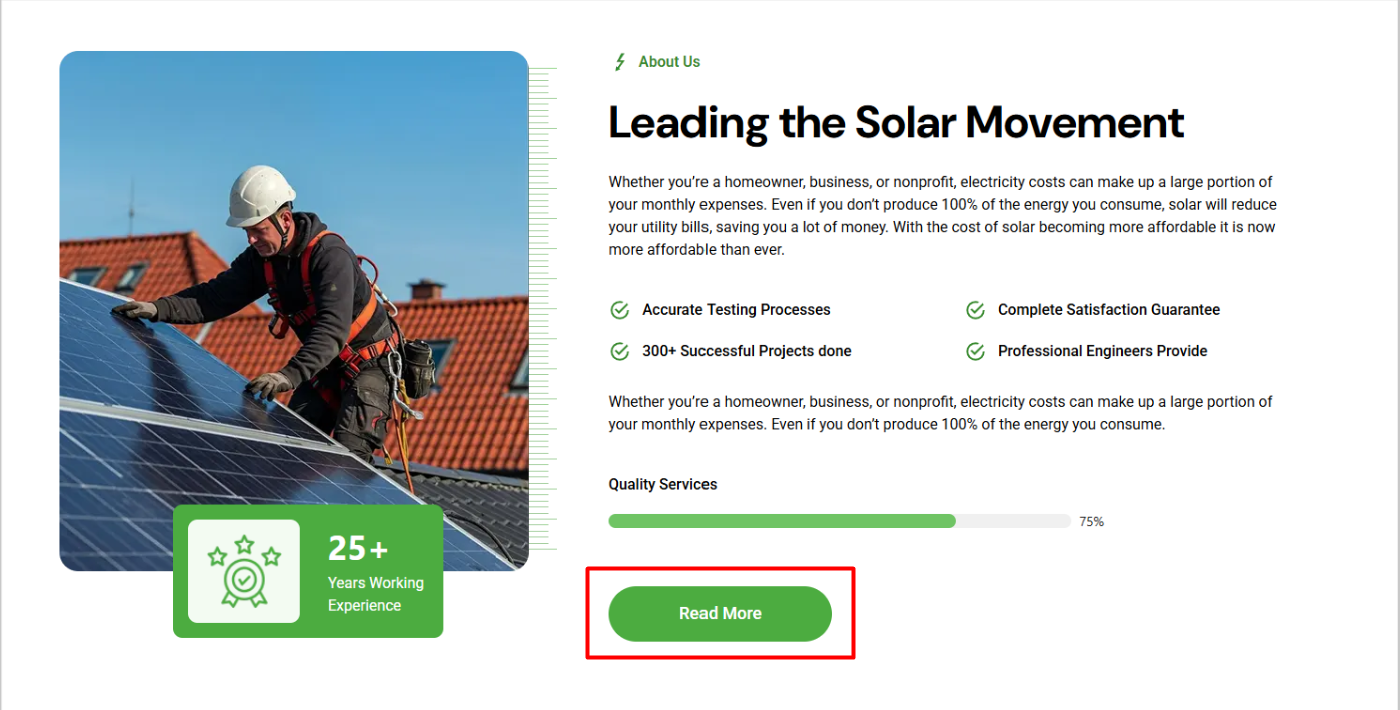This screenshot has height=710, width=1400.
Task: Click the Leading the Solar Movement heading
Action: [x=896, y=123]
